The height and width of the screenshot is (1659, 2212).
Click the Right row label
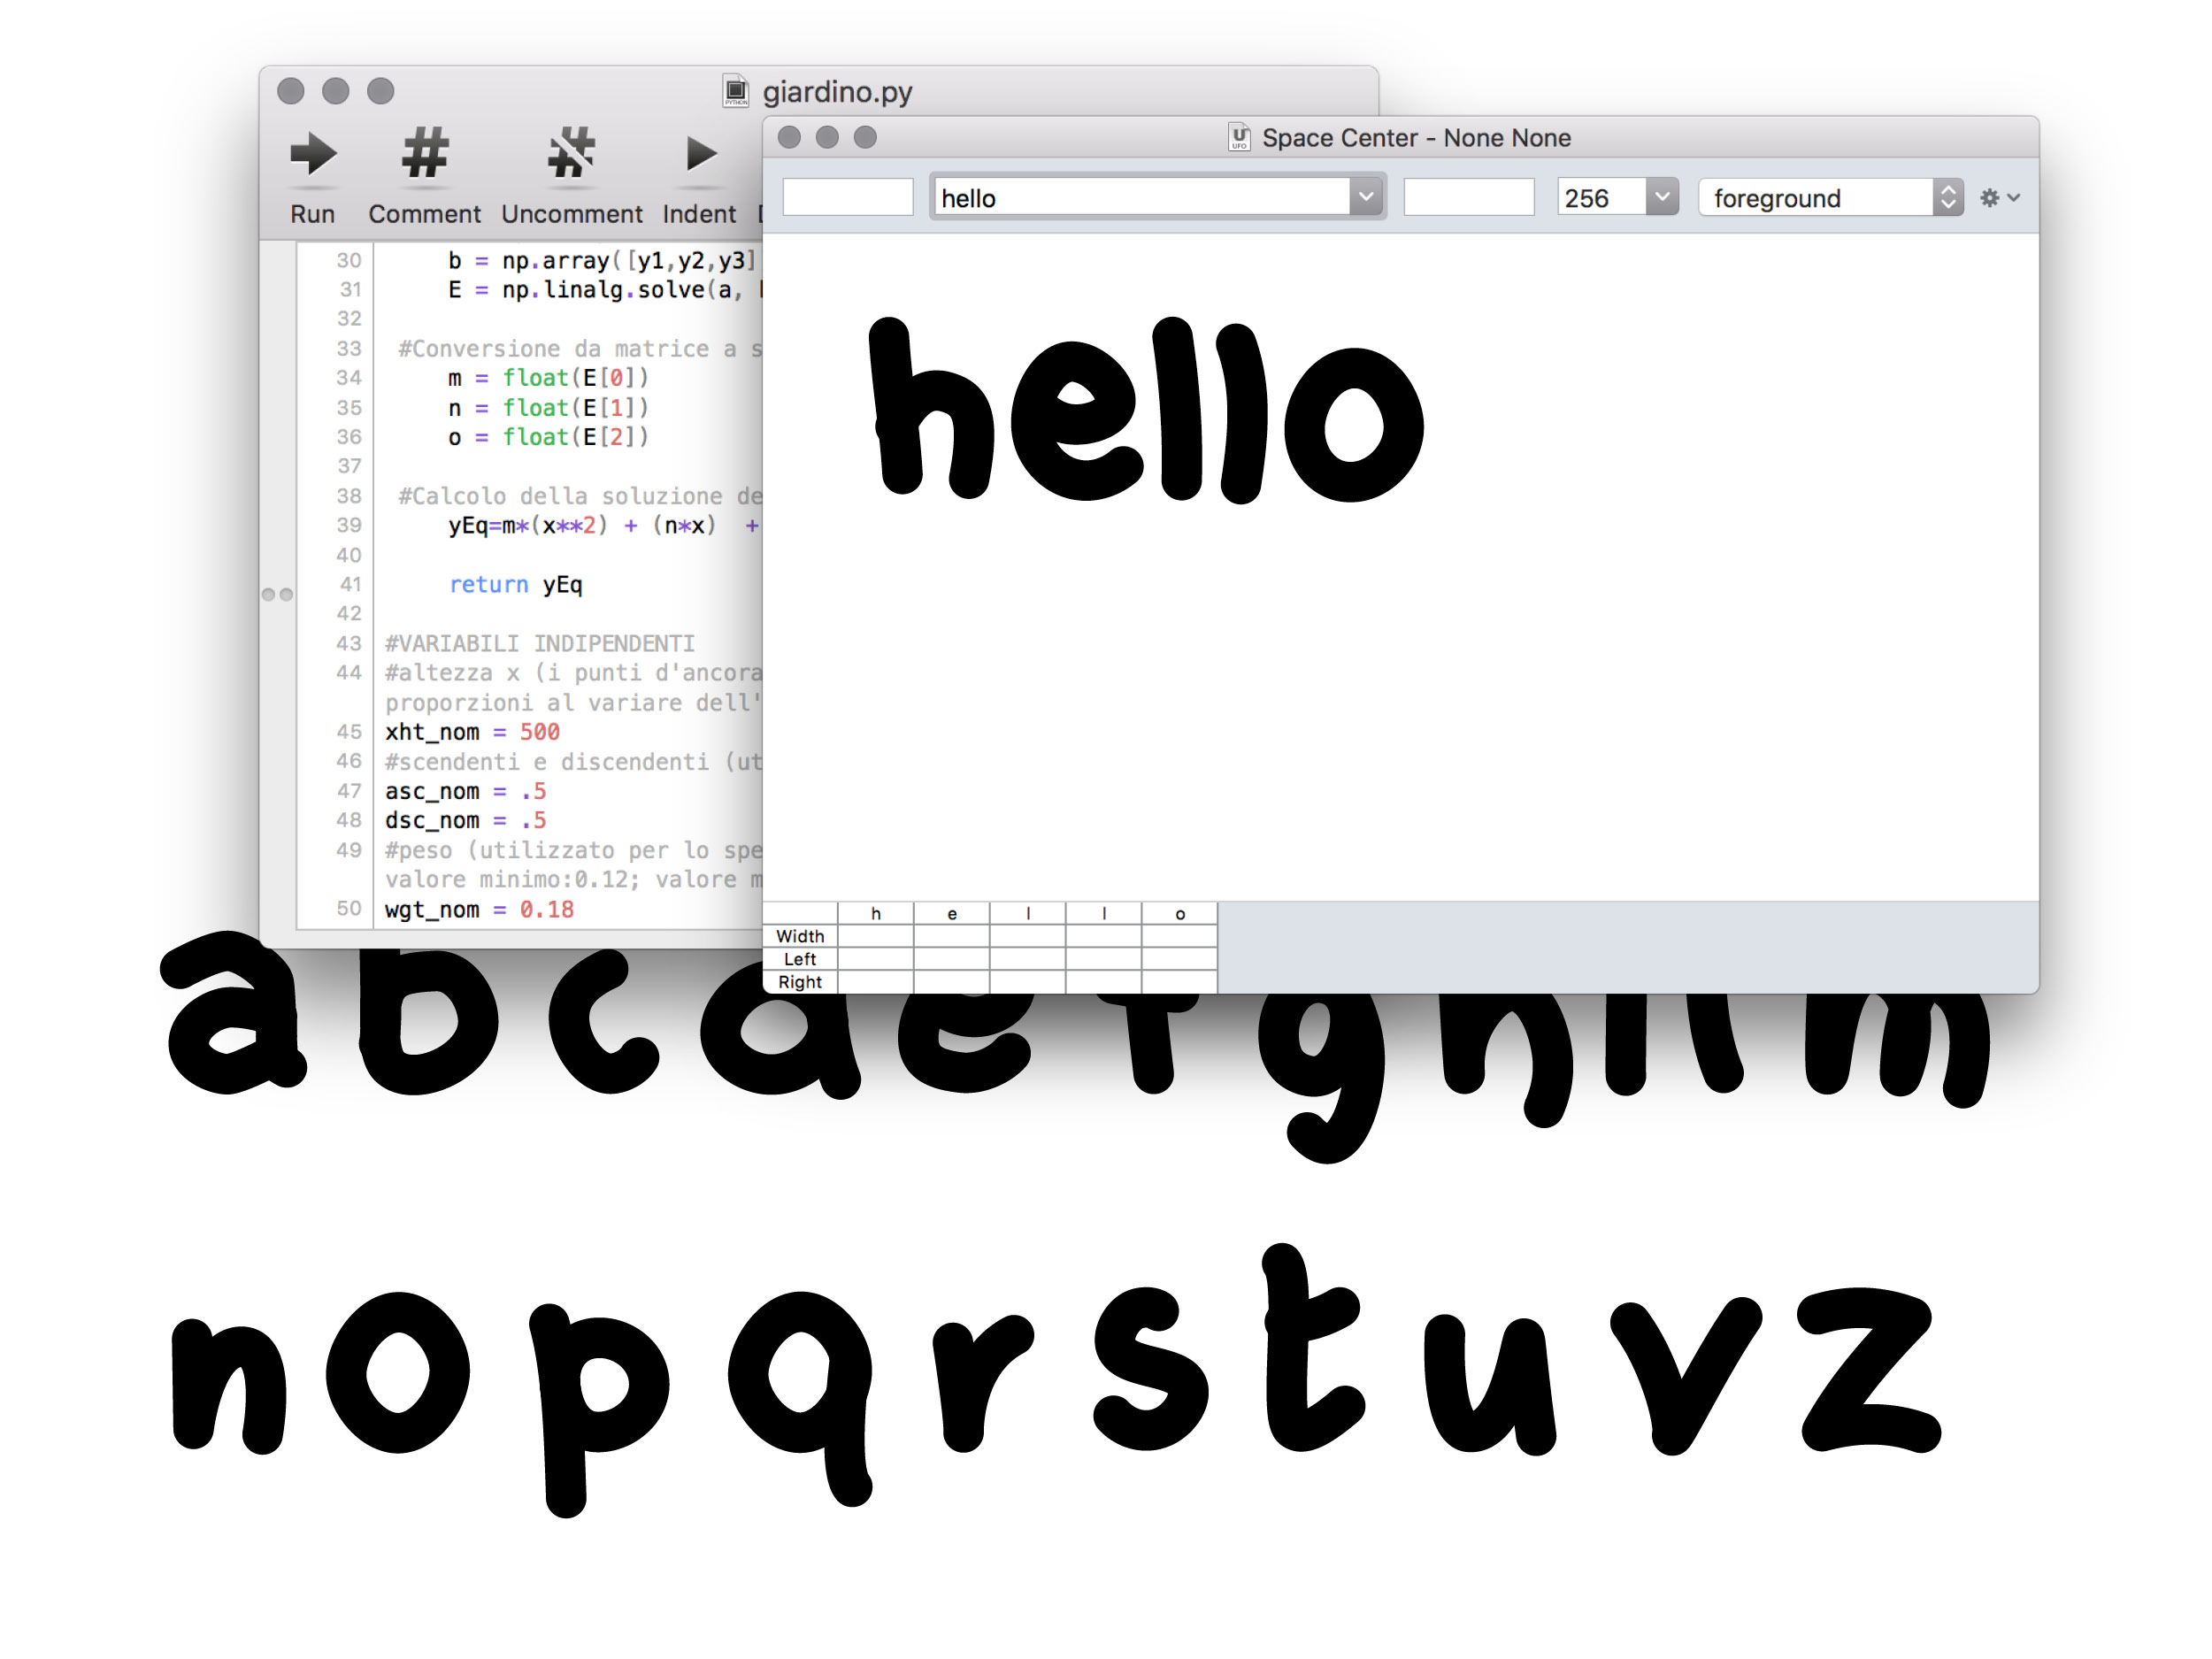(800, 982)
